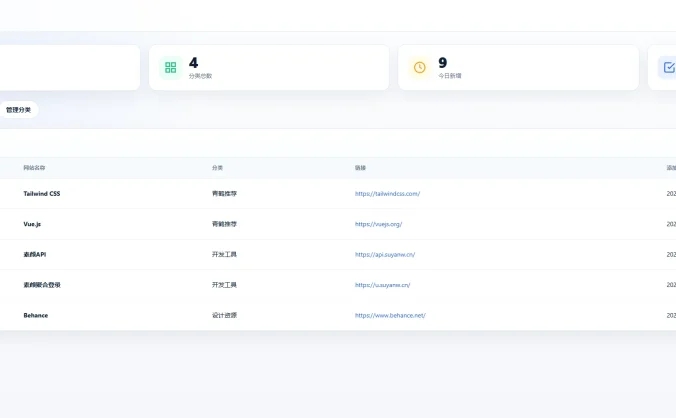Screen dimensions: 676x418
Task: Select the Behance site name
Action: tap(36, 315)
